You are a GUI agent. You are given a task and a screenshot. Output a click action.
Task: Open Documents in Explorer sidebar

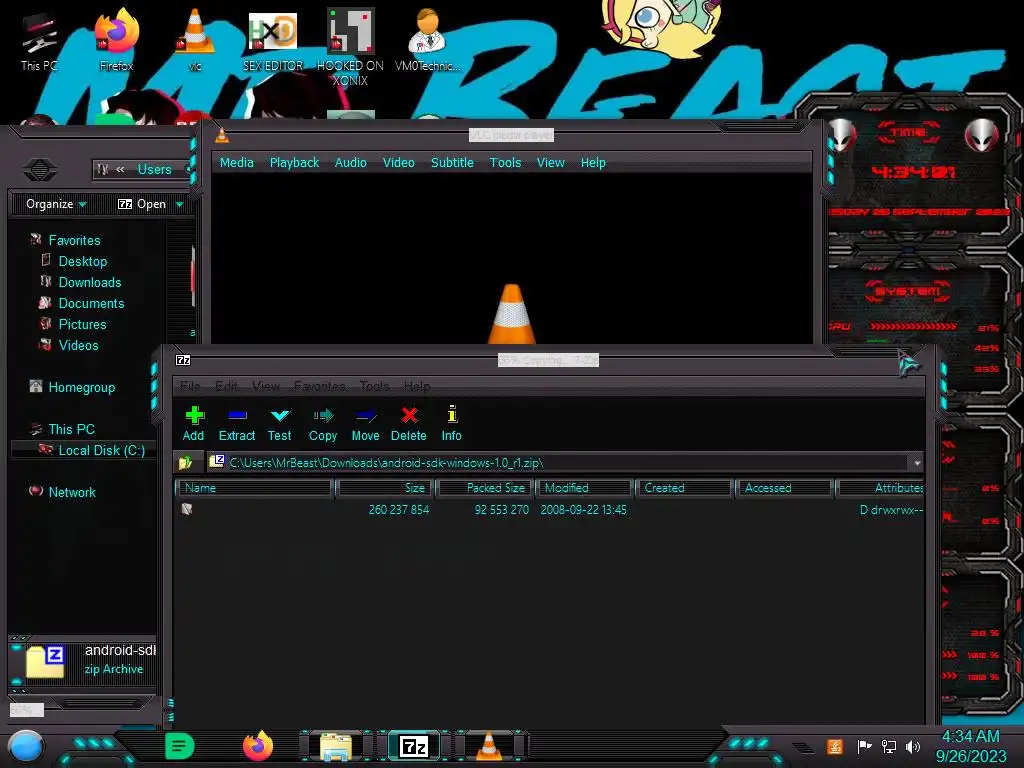tap(91, 303)
